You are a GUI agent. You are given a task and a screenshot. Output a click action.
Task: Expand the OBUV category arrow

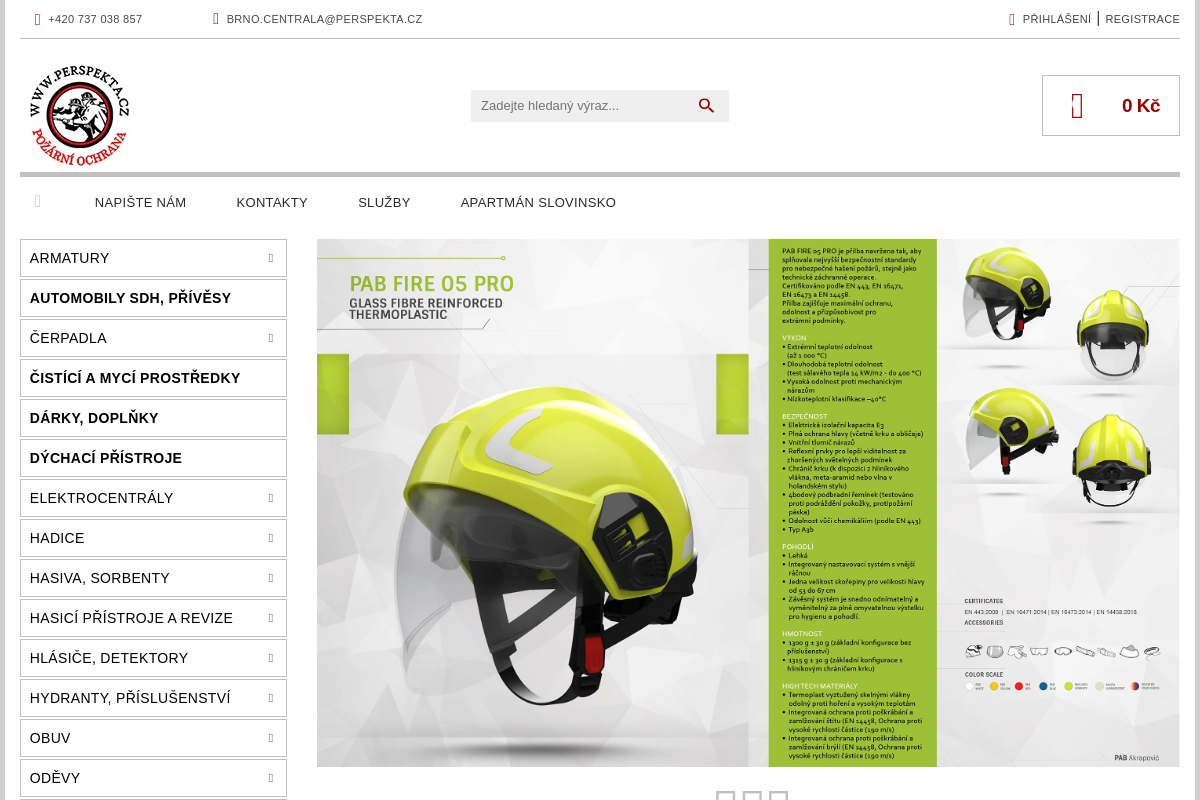(270, 738)
